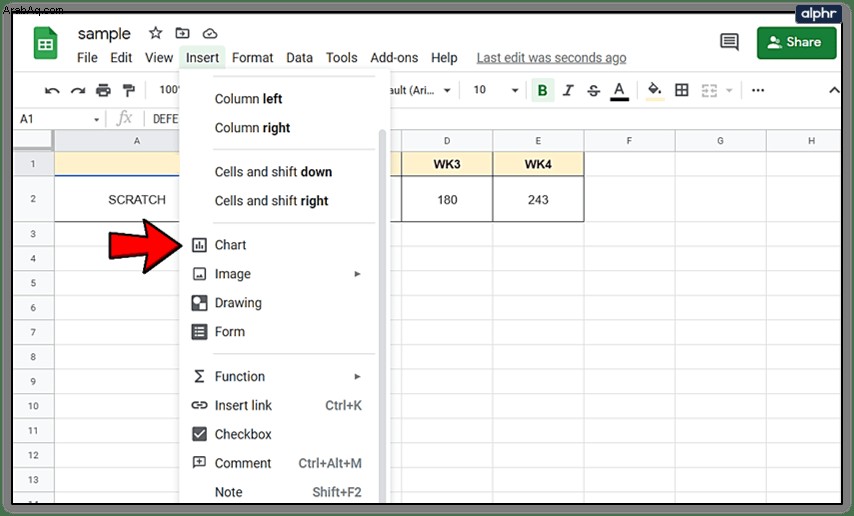
Task: Open comment history speech bubble icon
Action: coord(729,41)
